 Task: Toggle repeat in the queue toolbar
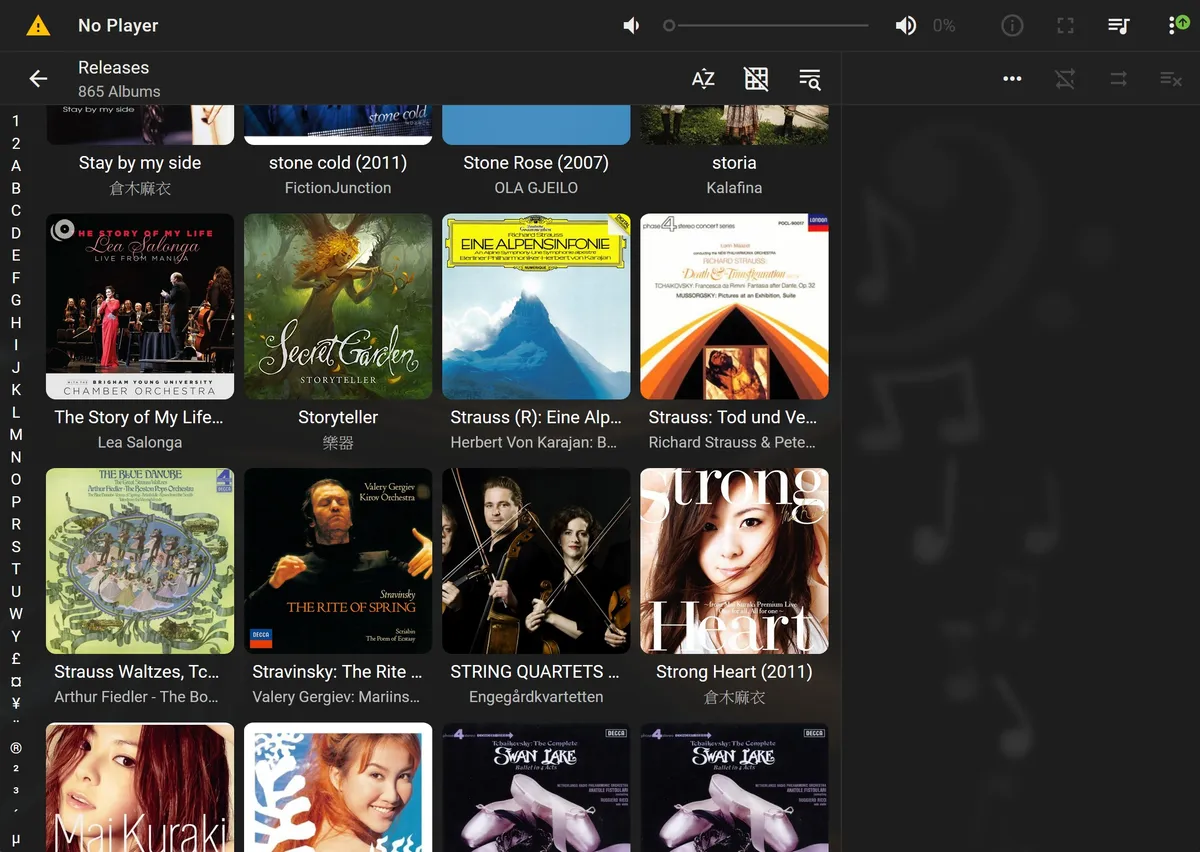pos(1119,79)
